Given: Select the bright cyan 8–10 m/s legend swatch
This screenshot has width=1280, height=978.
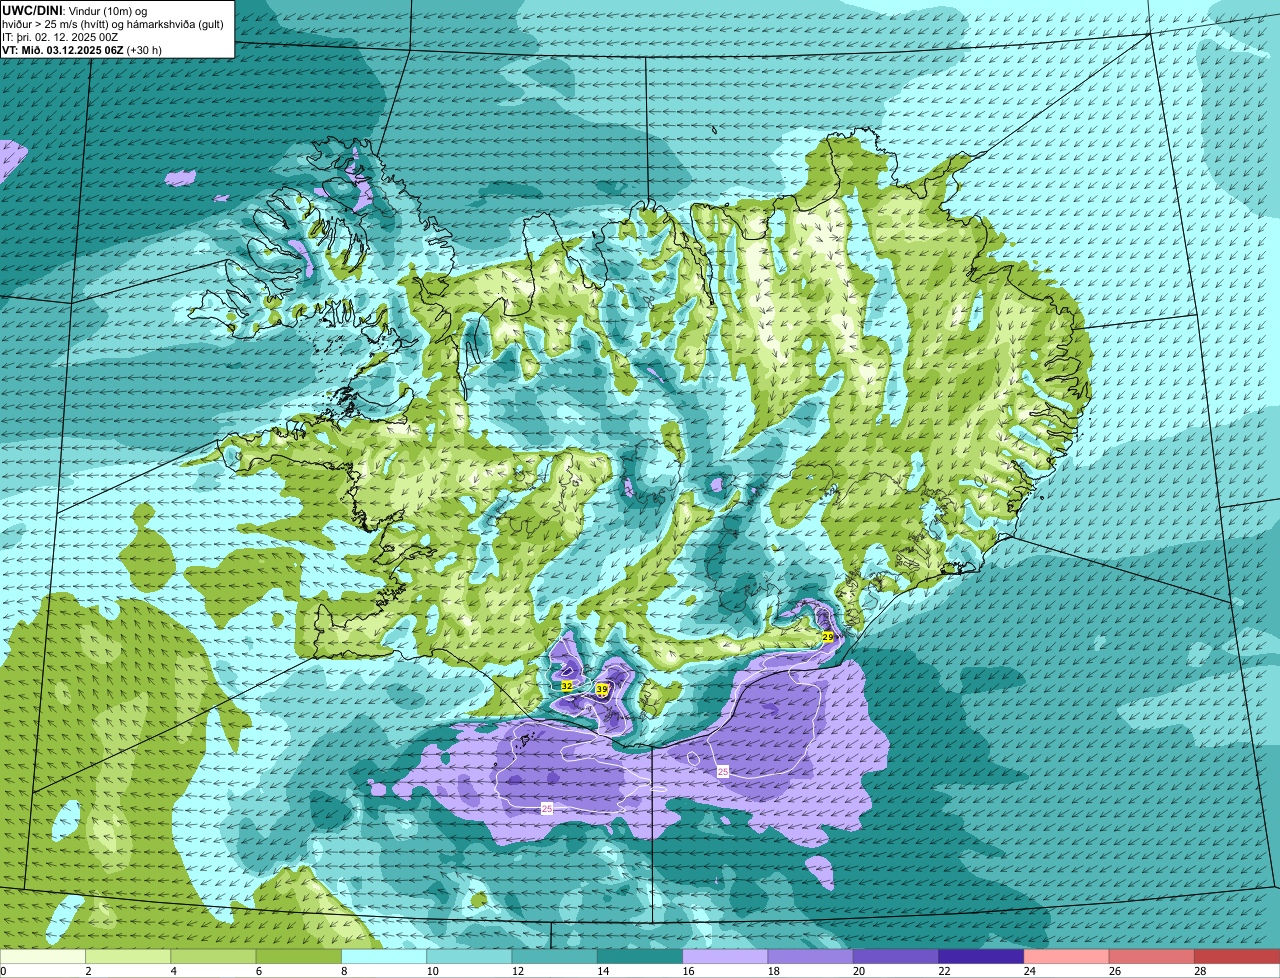Looking at the screenshot, I should point(384,957).
